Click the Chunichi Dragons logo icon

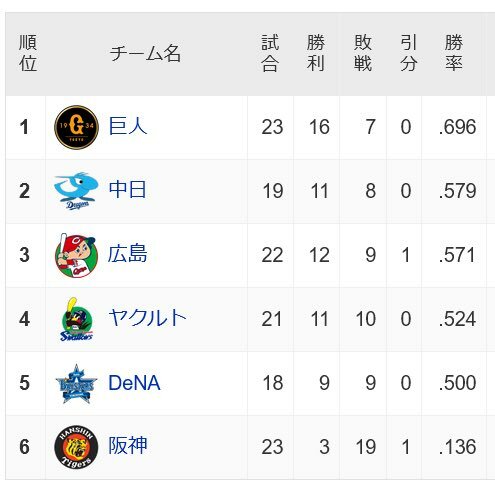pyautogui.click(x=76, y=191)
